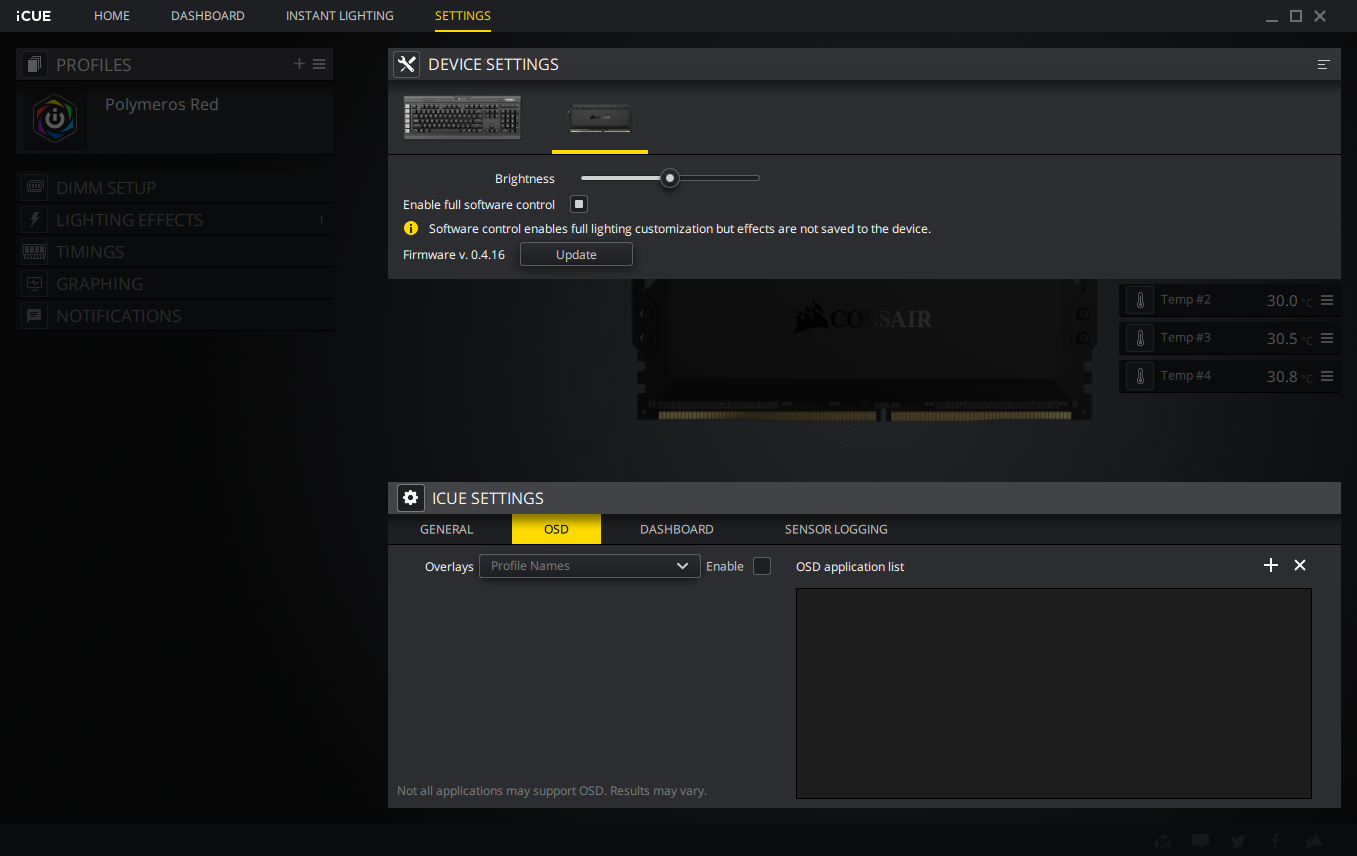Open the Profiles hamburger menu

(x=319, y=64)
